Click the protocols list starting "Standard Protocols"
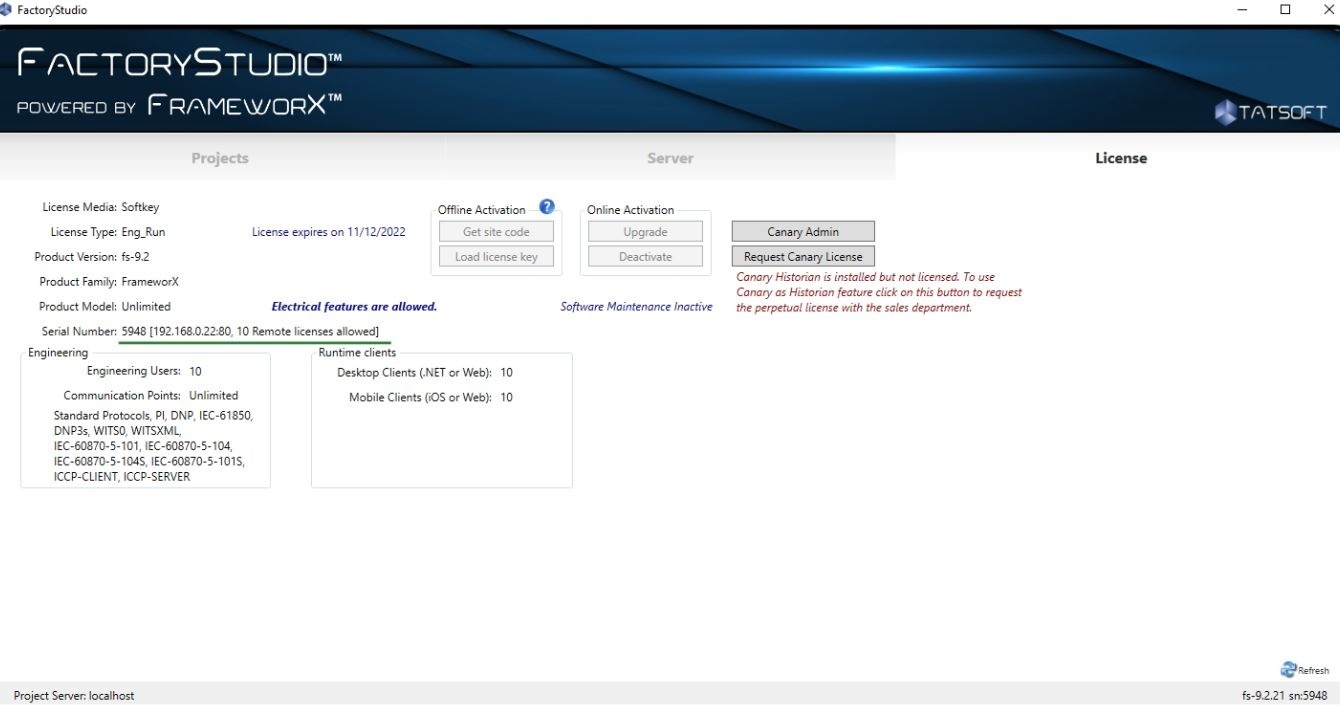 pos(153,446)
